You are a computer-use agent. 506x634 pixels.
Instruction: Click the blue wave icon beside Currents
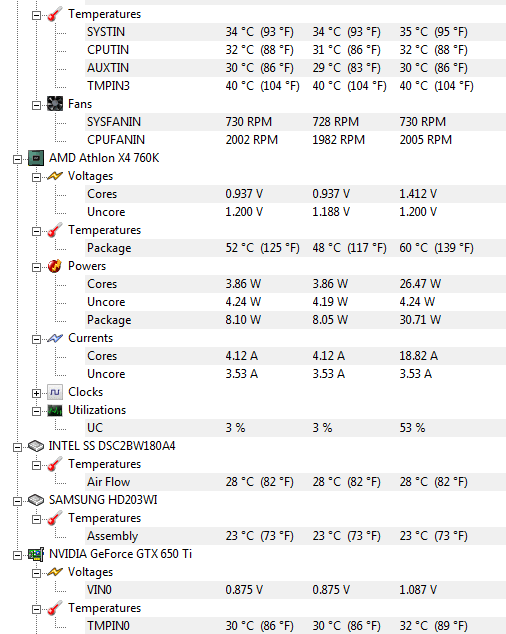55,338
